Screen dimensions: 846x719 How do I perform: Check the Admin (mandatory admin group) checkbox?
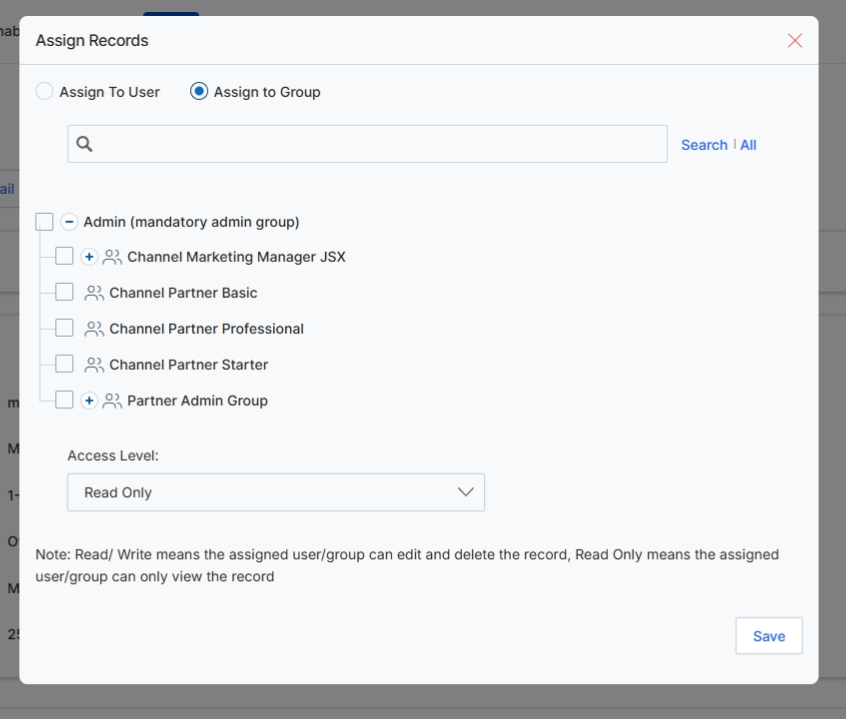[x=44, y=222]
